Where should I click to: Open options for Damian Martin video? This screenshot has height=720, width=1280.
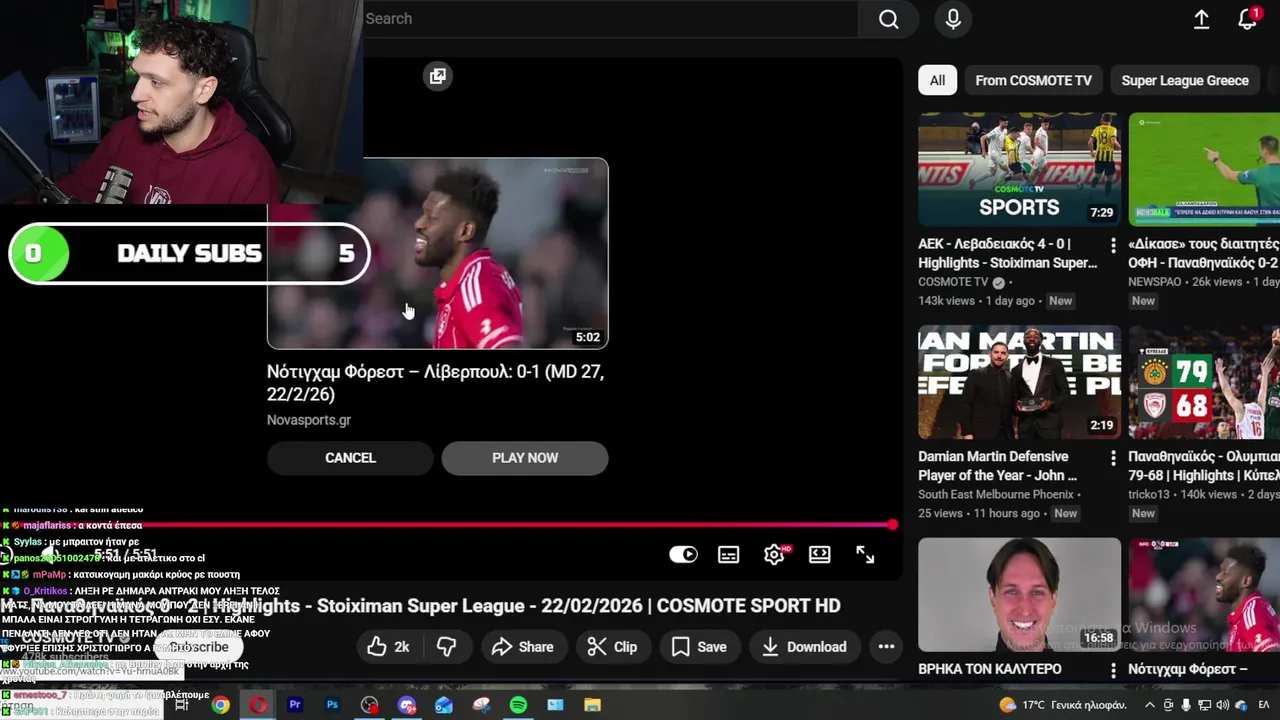1113,458
